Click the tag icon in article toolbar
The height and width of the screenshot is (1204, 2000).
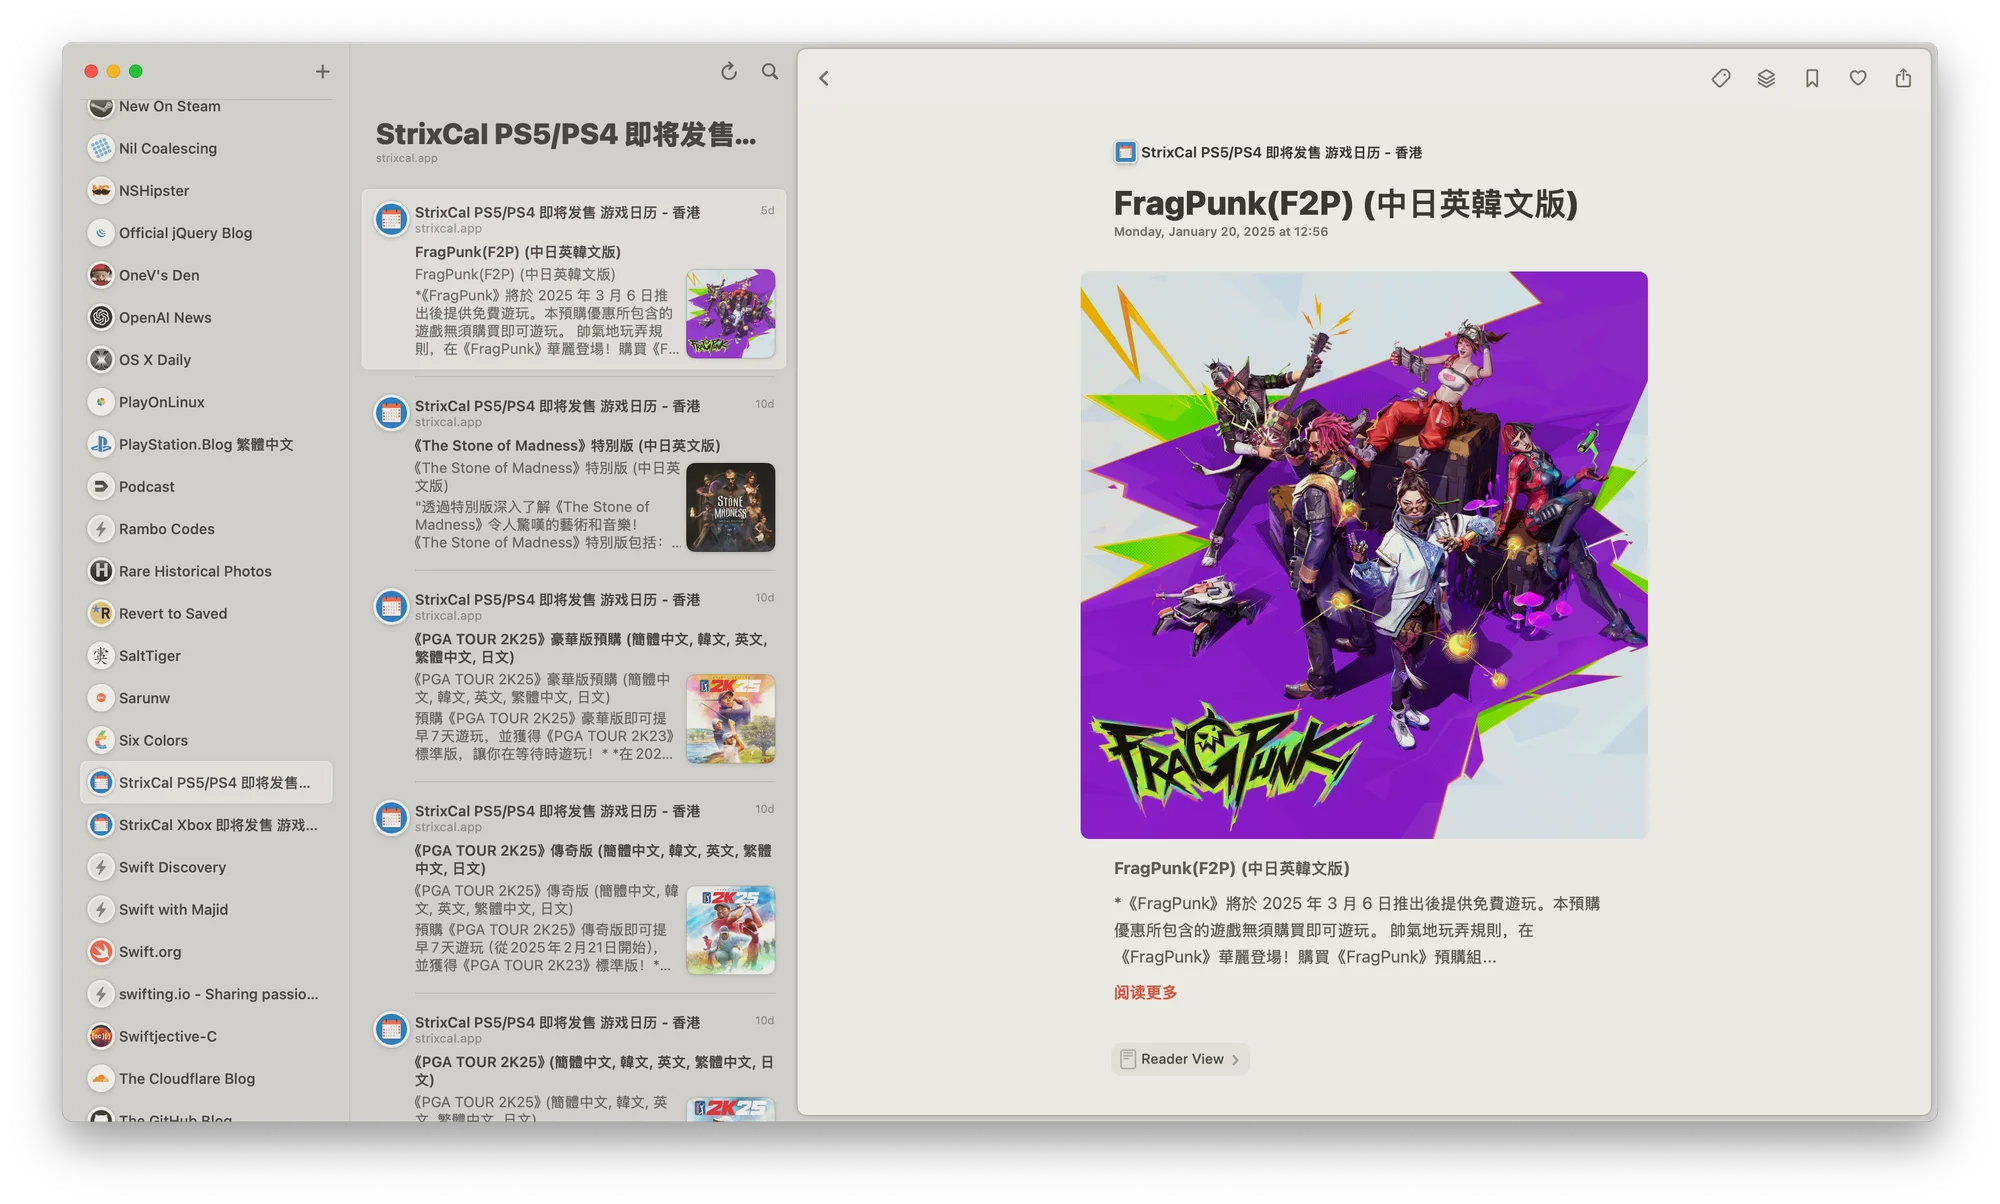click(x=1720, y=78)
